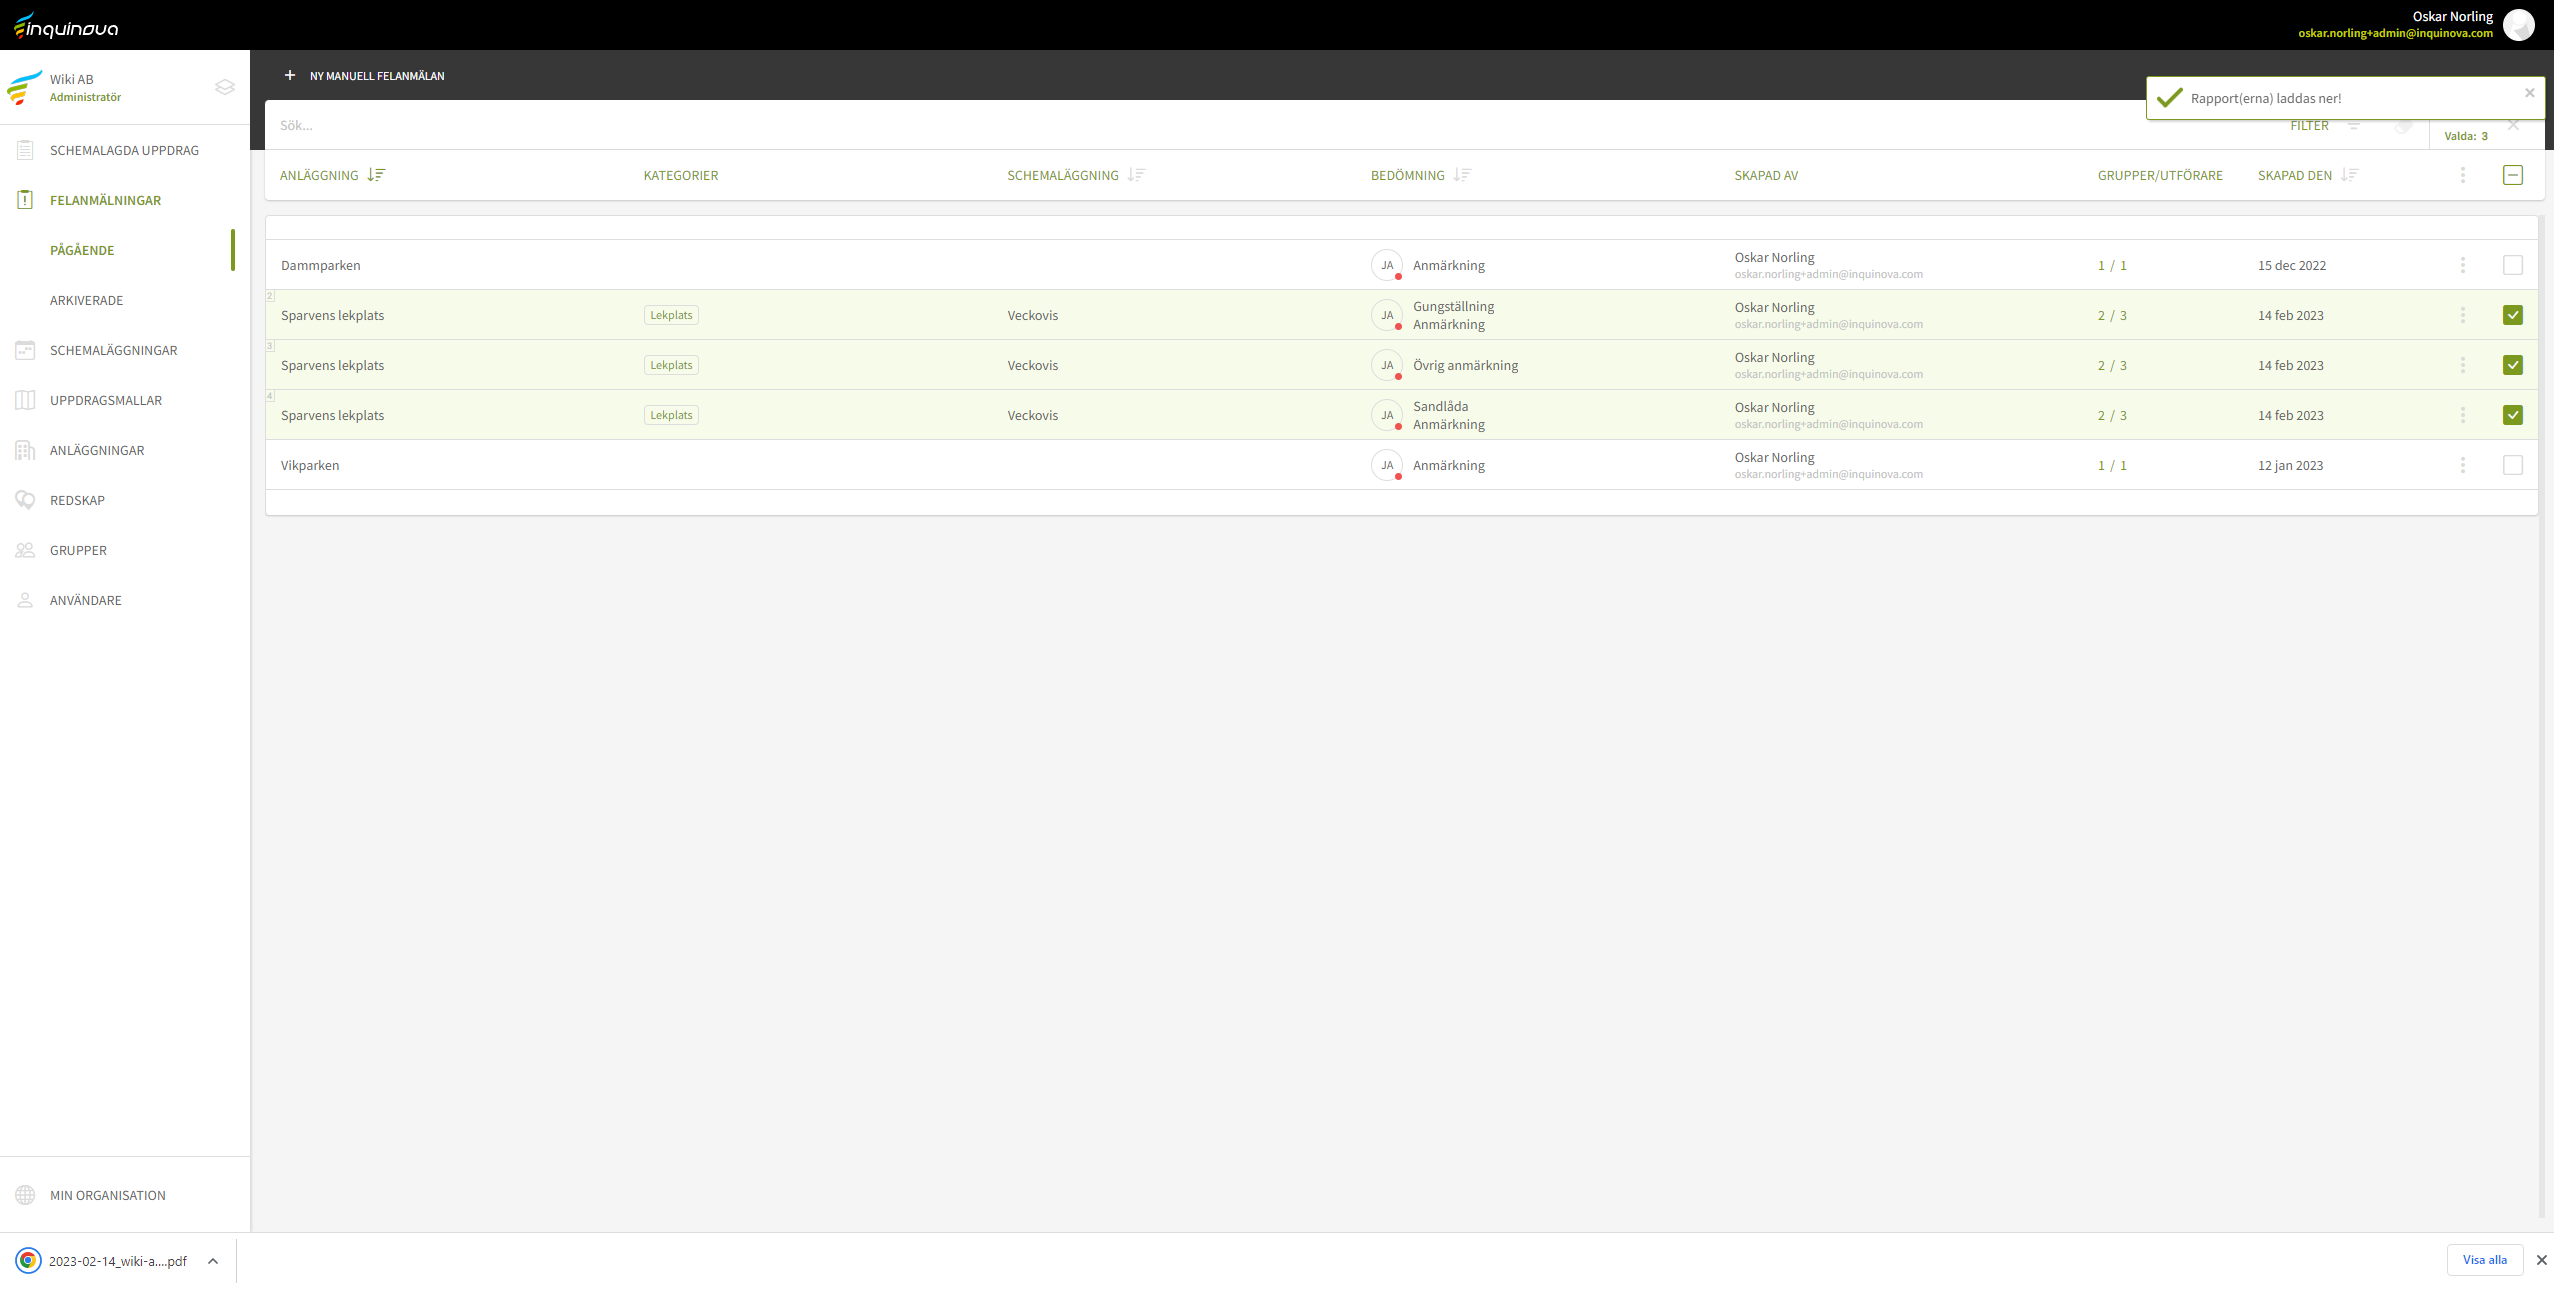2554x1289 pixels.
Task: Click the JA avatar in Vikparken row
Action: (x=1386, y=465)
